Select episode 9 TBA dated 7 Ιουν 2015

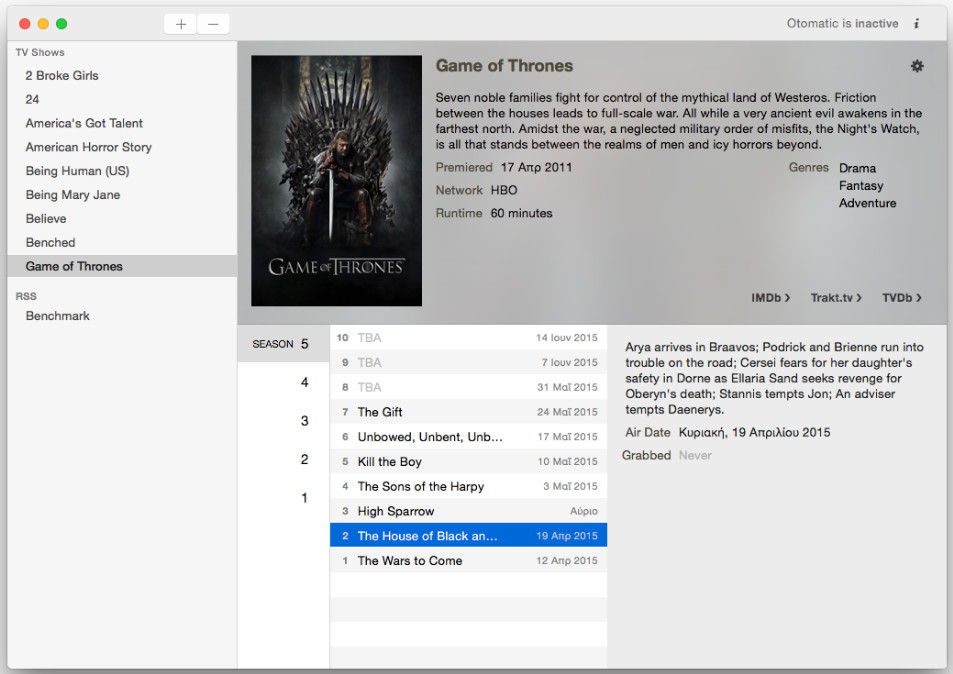pos(469,362)
